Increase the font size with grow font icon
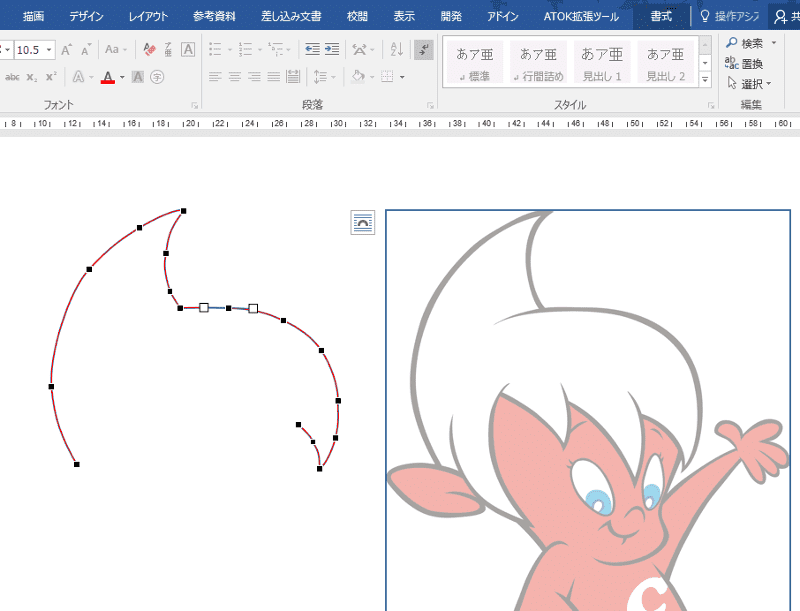 click(66, 49)
